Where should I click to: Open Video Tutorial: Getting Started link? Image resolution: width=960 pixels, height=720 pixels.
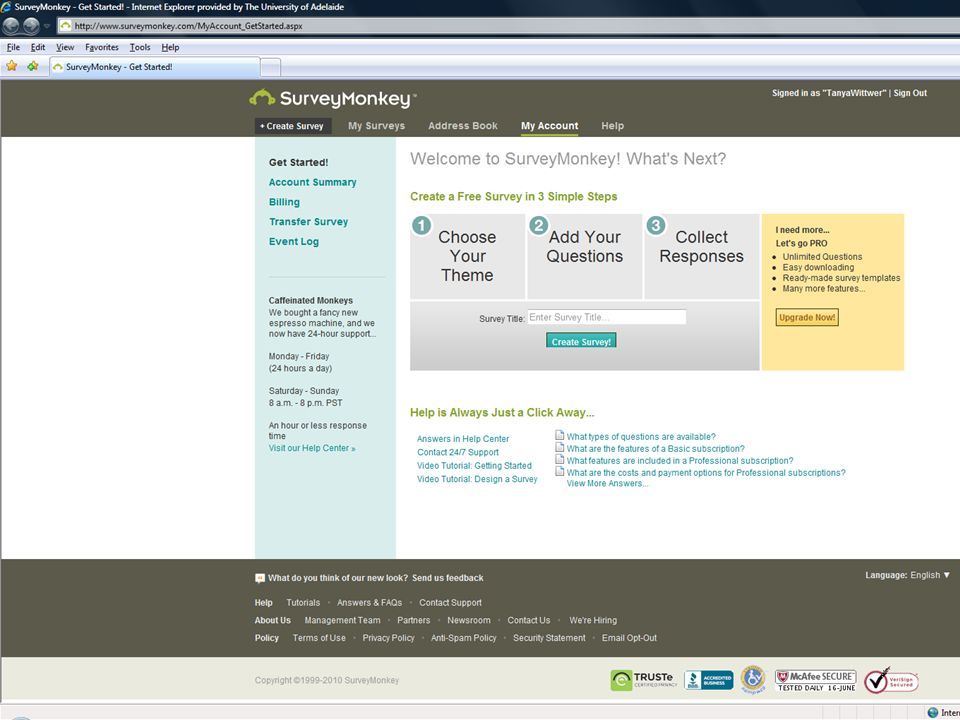coord(474,466)
